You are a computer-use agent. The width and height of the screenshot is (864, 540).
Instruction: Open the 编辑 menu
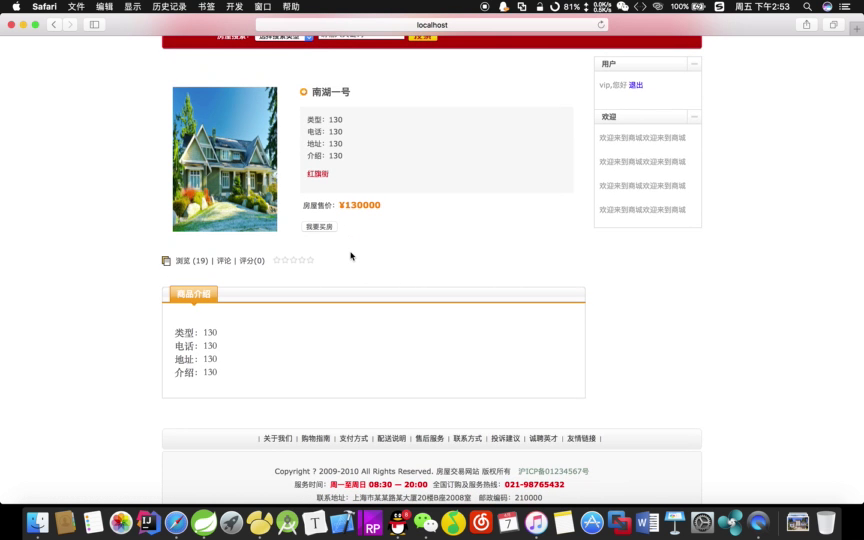pos(104,7)
